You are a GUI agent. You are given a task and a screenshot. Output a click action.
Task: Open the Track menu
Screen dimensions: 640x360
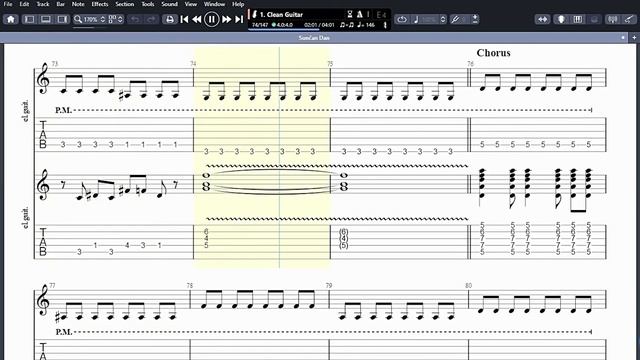(42, 4)
